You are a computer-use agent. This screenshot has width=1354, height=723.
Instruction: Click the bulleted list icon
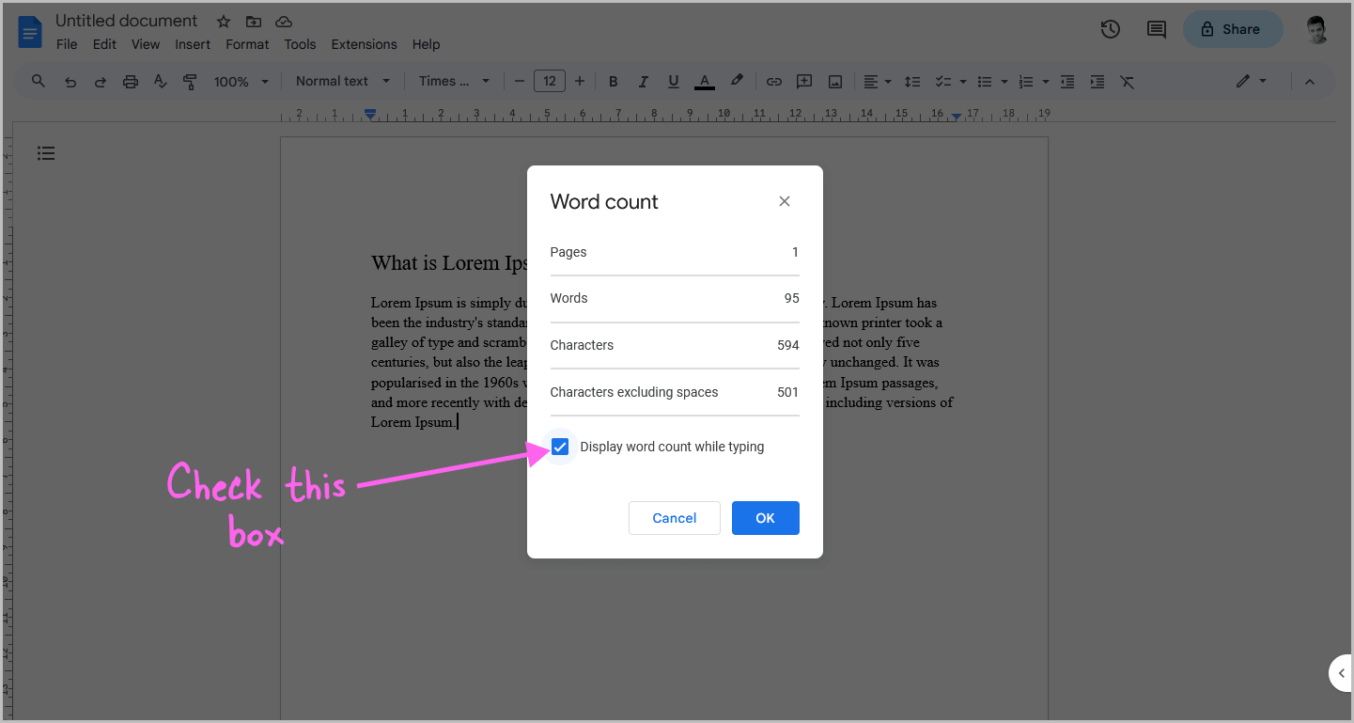tap(984, 82)
